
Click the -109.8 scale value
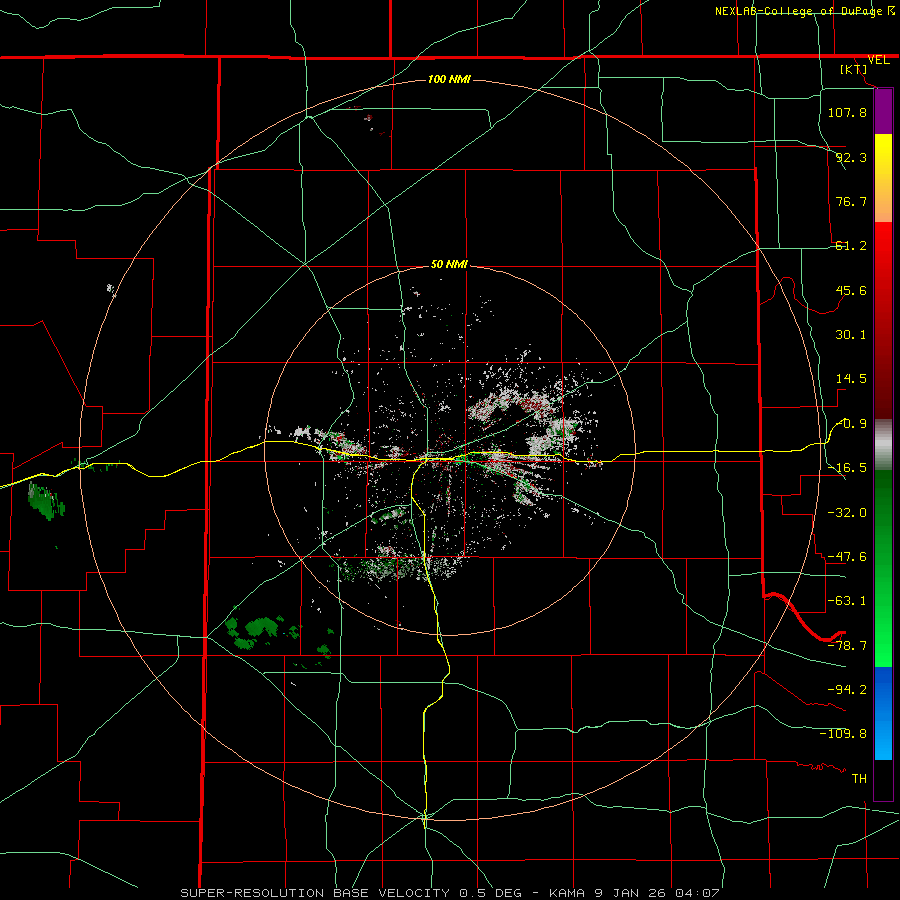pyautogui.click(x=843, y=734)
